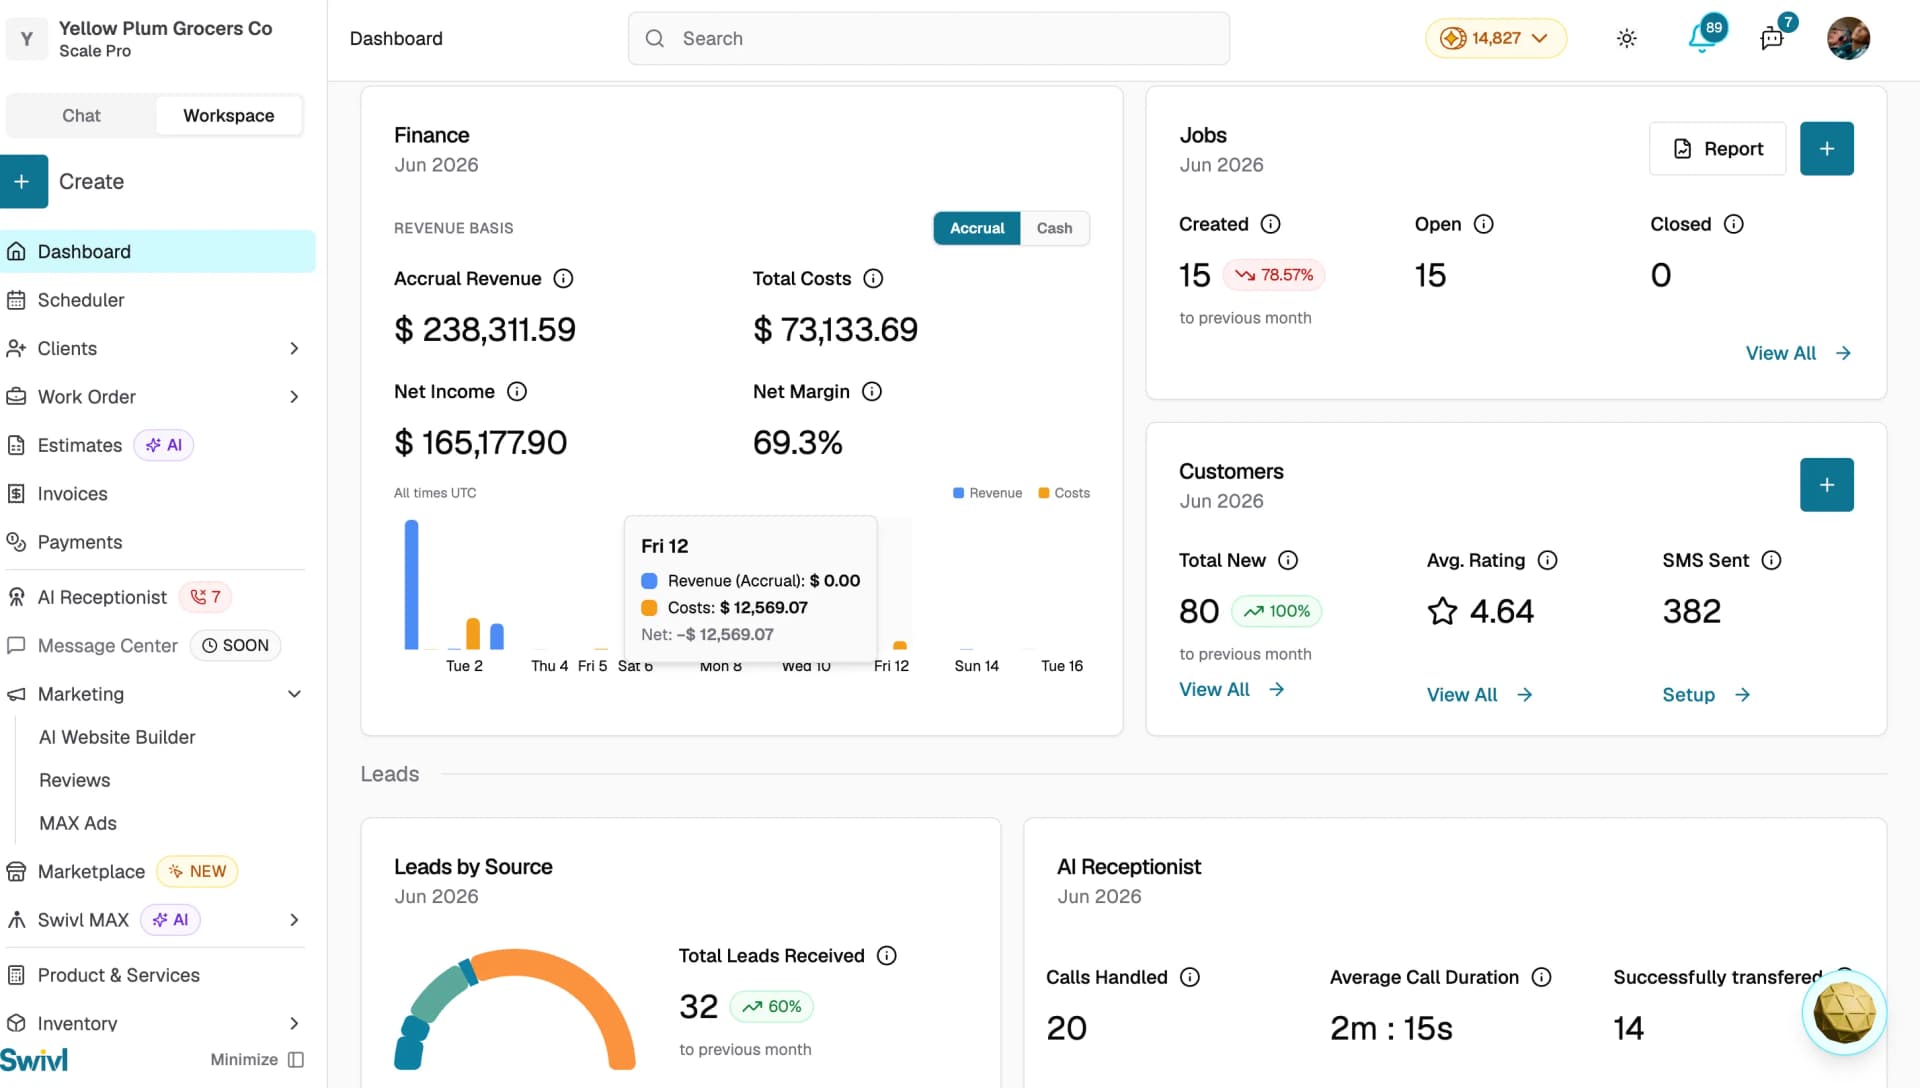1920x1088 pixels.
Task: Switch to the Chat tab
Action: tap(81, 115)
